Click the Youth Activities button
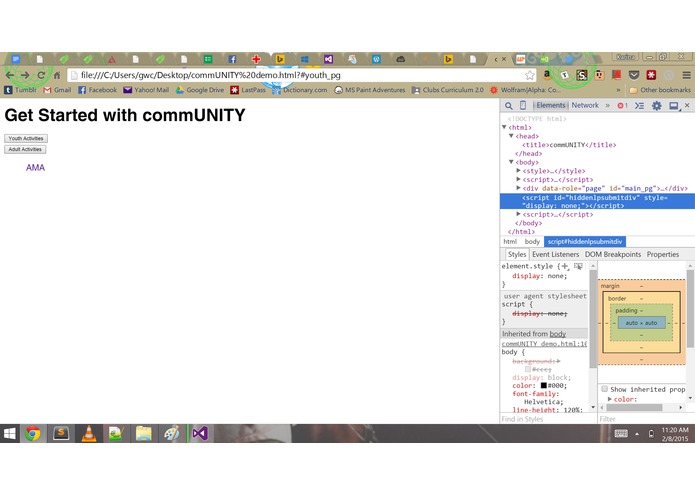695x494 pixels. 26,139
